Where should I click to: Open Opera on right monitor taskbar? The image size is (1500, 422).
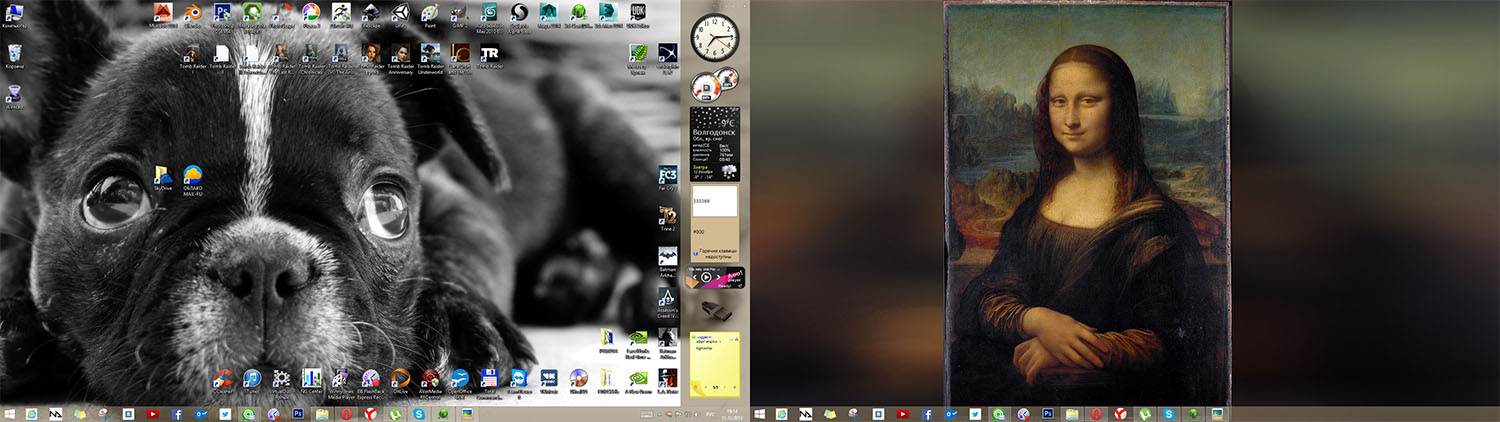1097,413
